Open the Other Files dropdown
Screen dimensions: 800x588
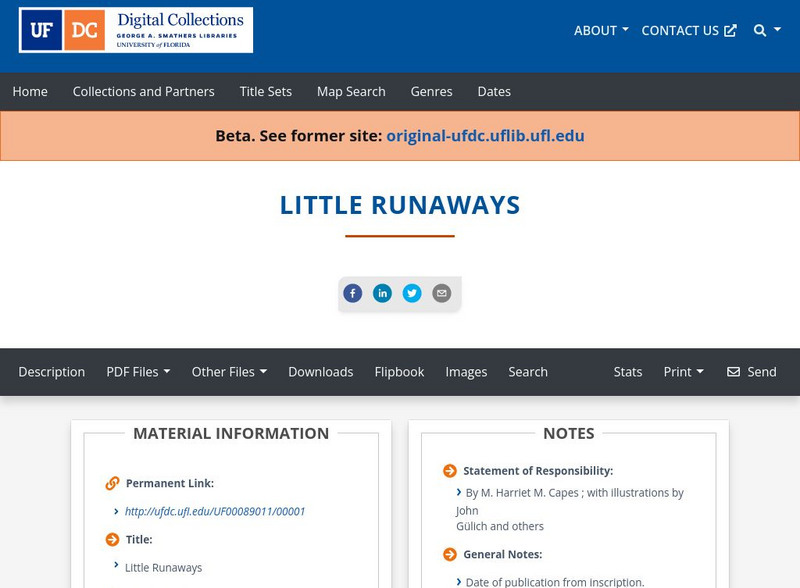(x=229, y=372)
